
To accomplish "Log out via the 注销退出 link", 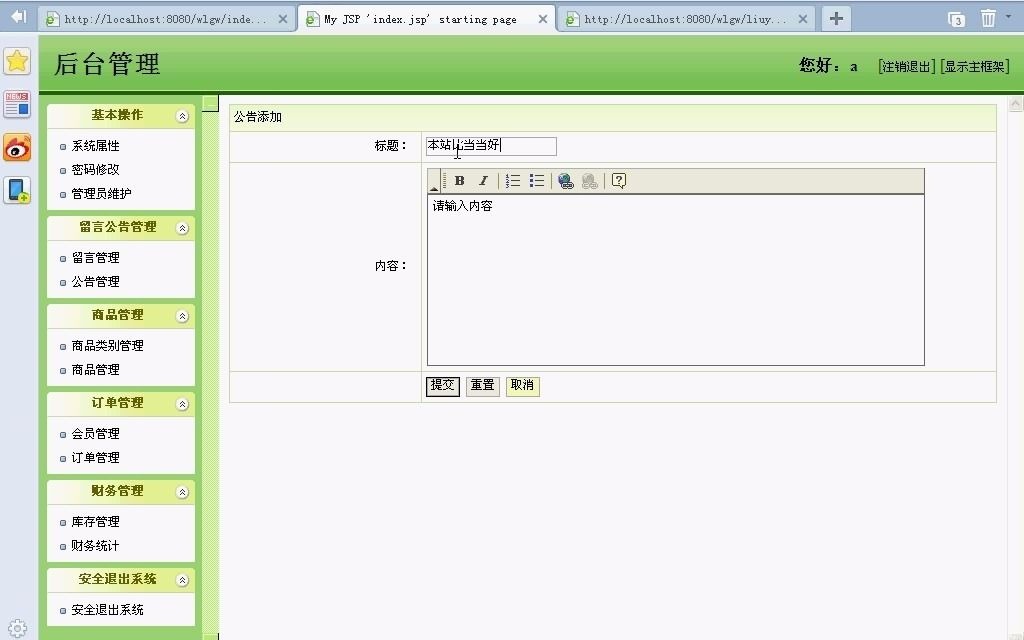I will point(904,66).
